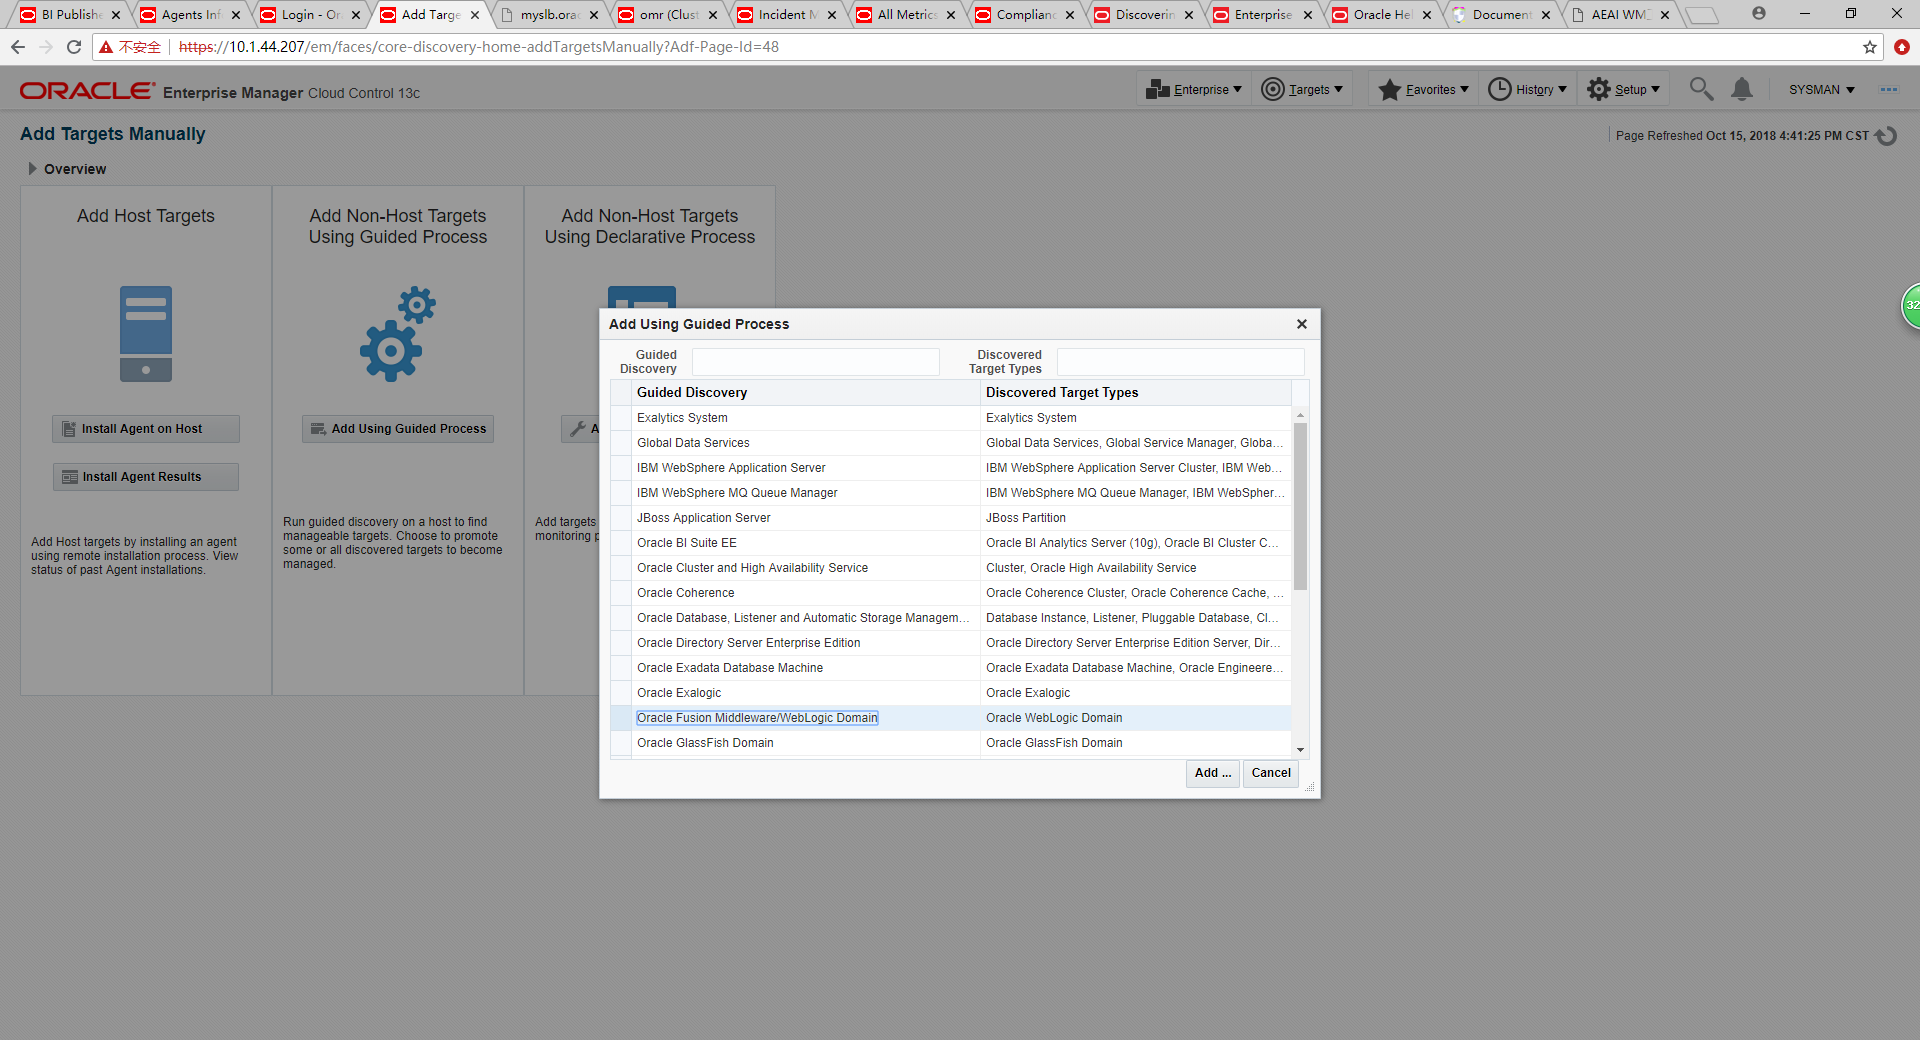
Task: Select Oracle GlassFish Domain in Guided Discovery
Action: [705, 743]
